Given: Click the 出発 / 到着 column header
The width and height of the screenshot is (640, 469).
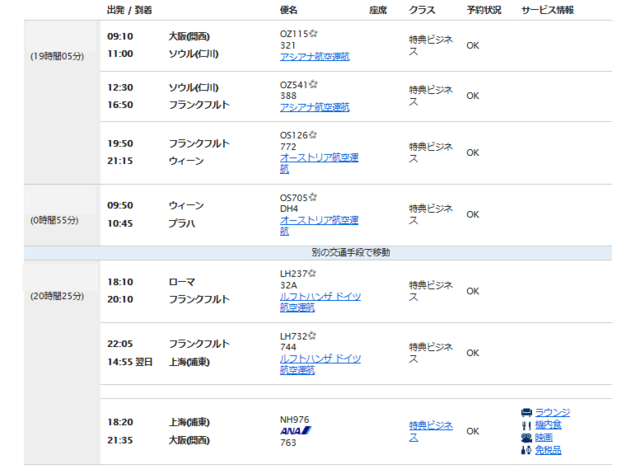Looking at the screenshot, I should click(x=129, y=10).
